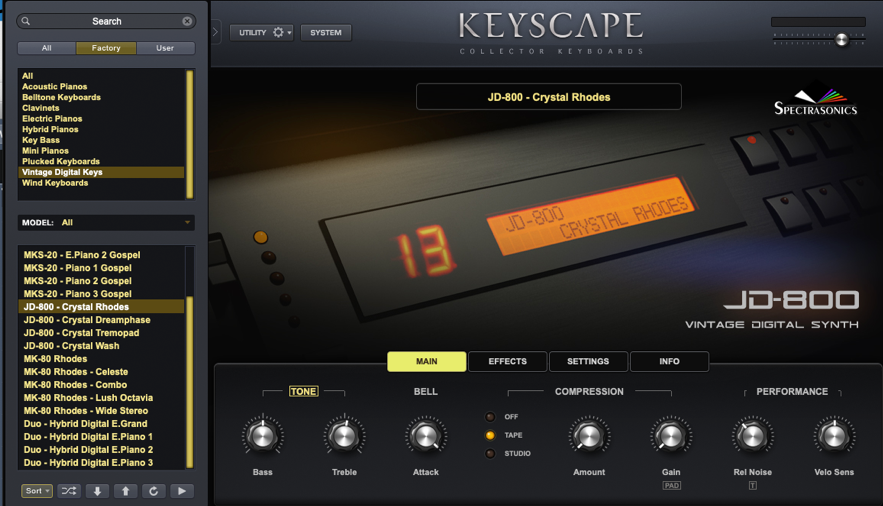Go to previous patch with up arrow
The width and height of the screenshot is (883, 506).
(126, 491)
